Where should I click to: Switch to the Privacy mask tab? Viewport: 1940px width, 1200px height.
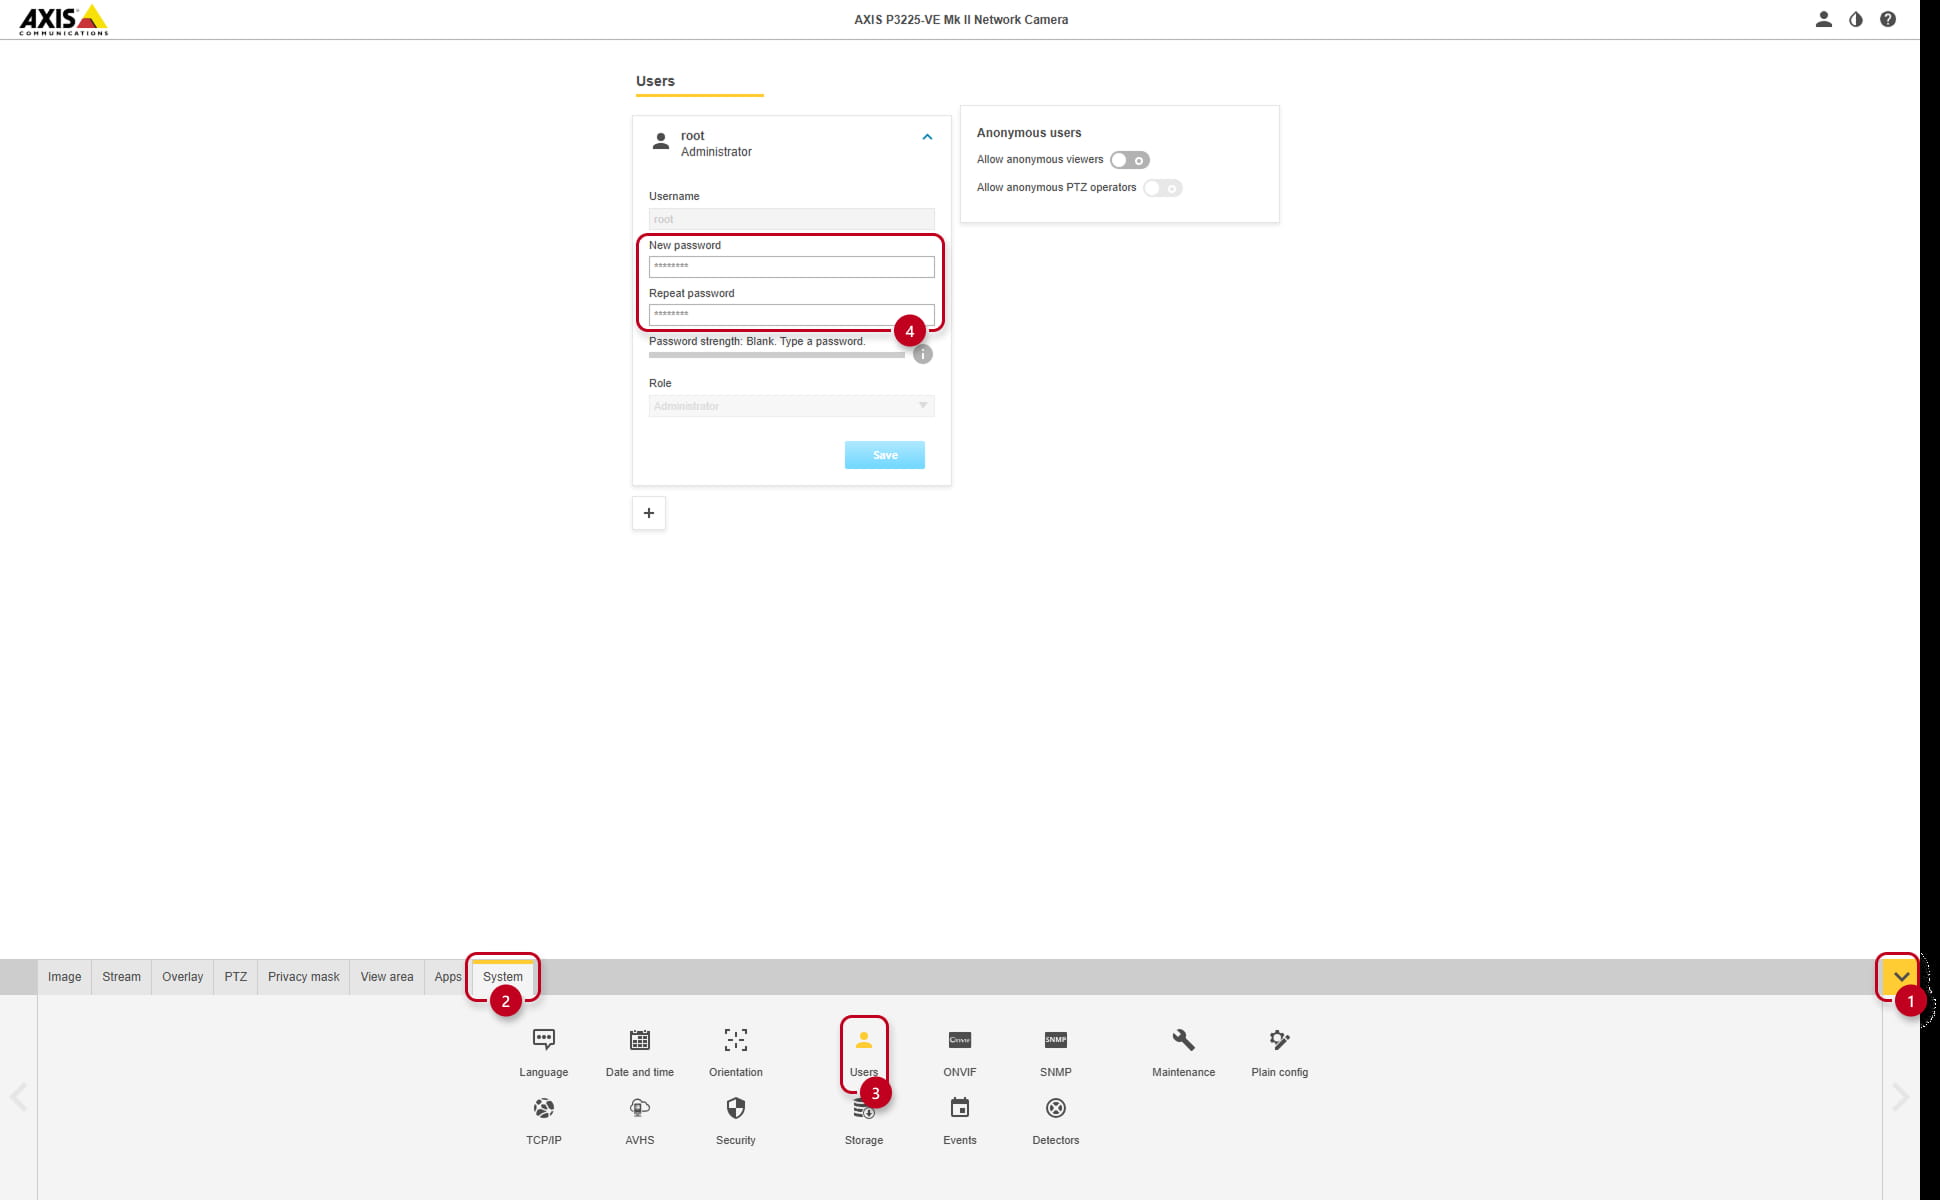304,977
